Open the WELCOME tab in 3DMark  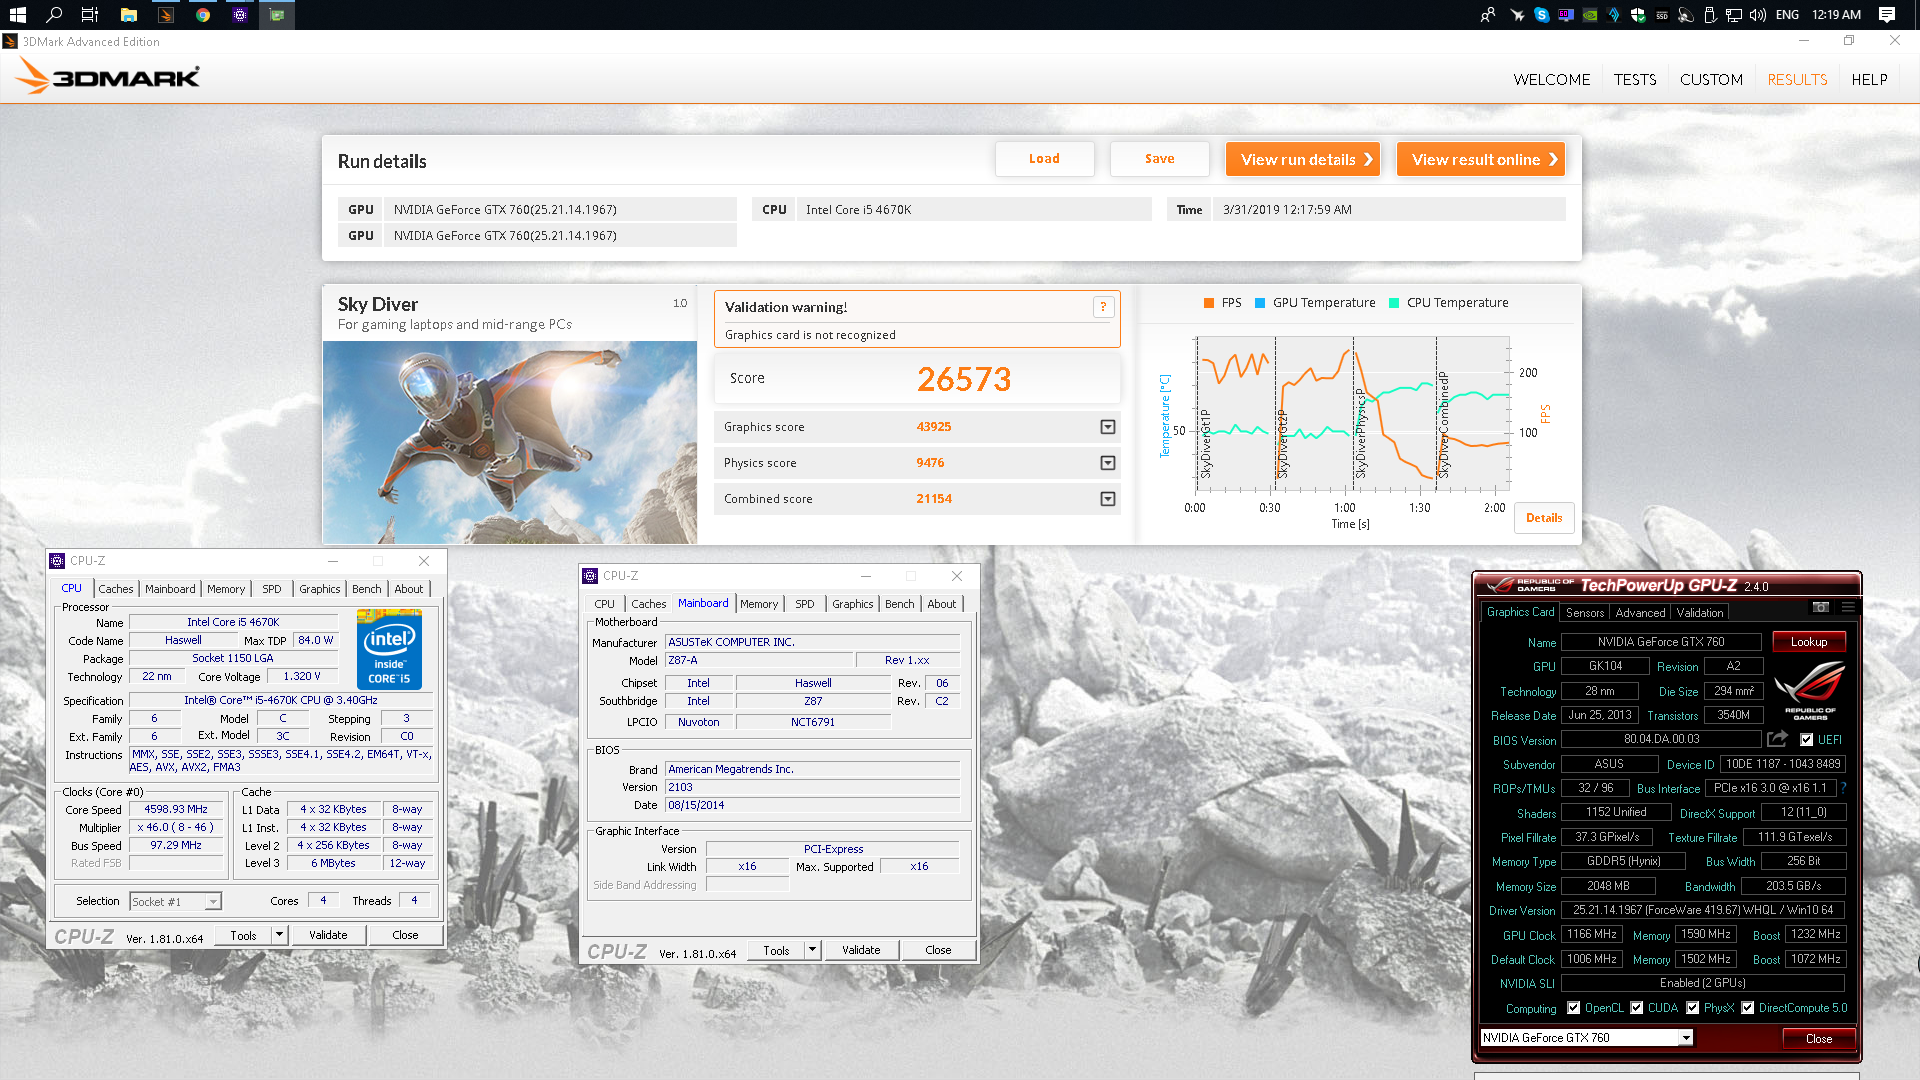click(x=1551, y=79)
